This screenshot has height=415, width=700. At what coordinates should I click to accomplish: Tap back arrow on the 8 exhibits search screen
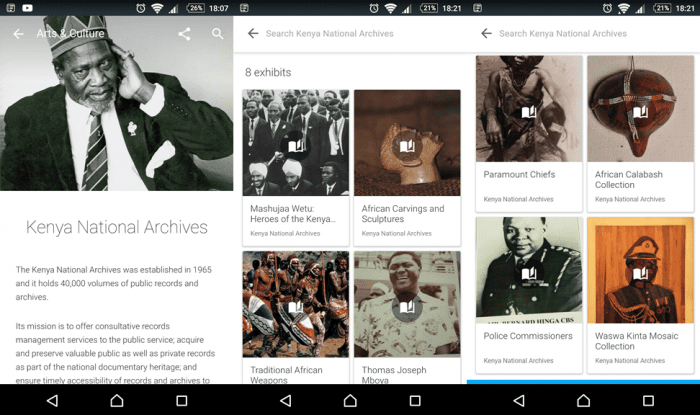(x=253, y=33)
